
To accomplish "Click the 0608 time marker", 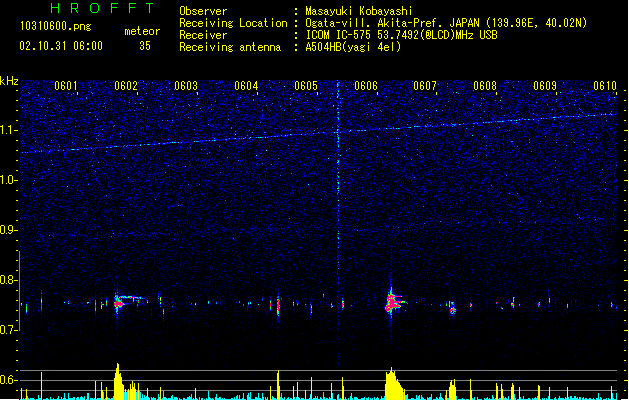I will [485, 86].
